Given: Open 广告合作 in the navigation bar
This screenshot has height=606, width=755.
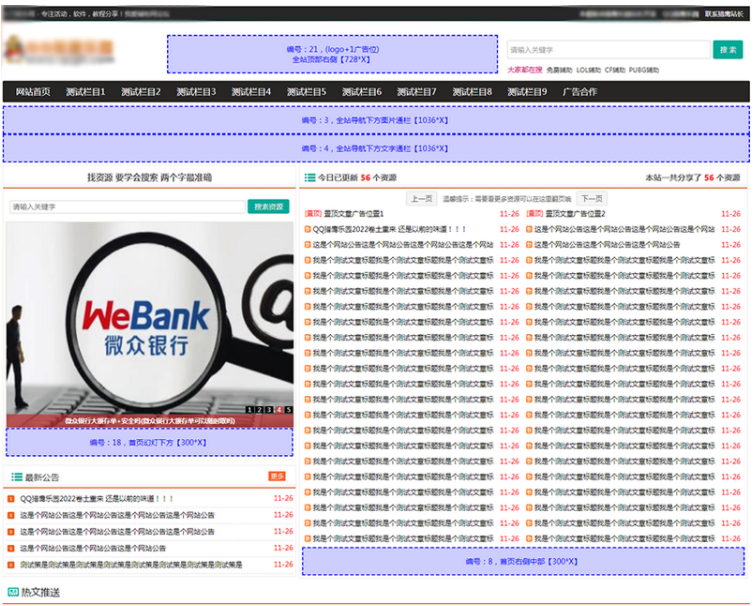Looking at the screenshot, I should (x=580, y=92).
